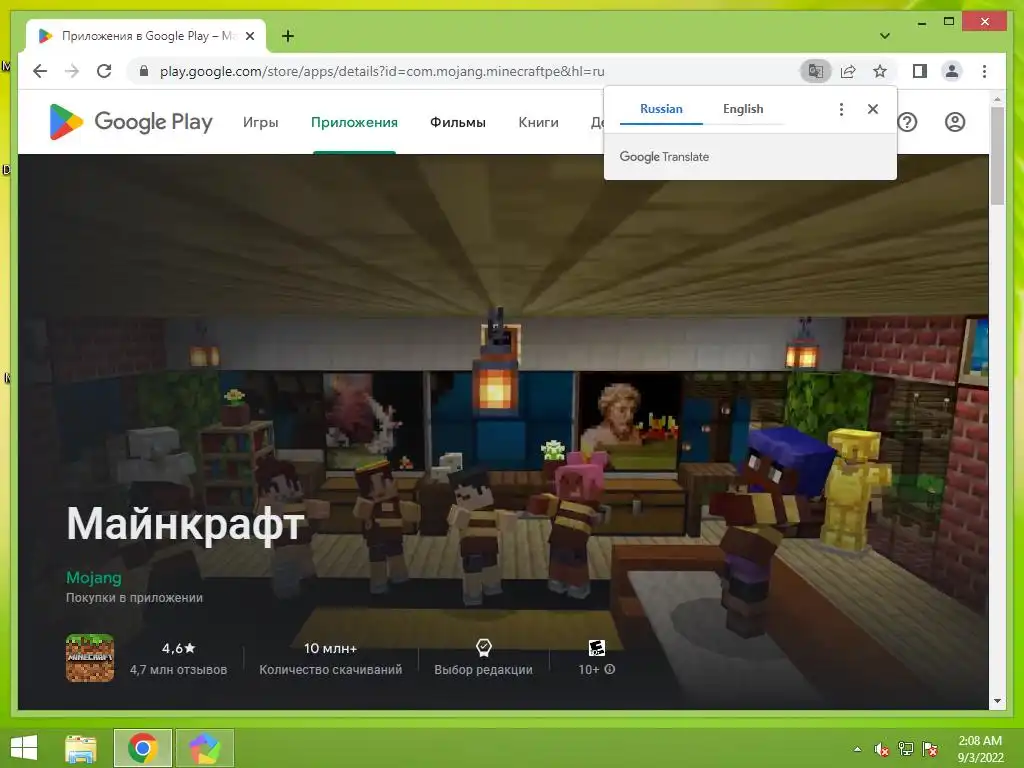Share this page using the share icon
Screen dimensions: 1024x768
[848, 71]
